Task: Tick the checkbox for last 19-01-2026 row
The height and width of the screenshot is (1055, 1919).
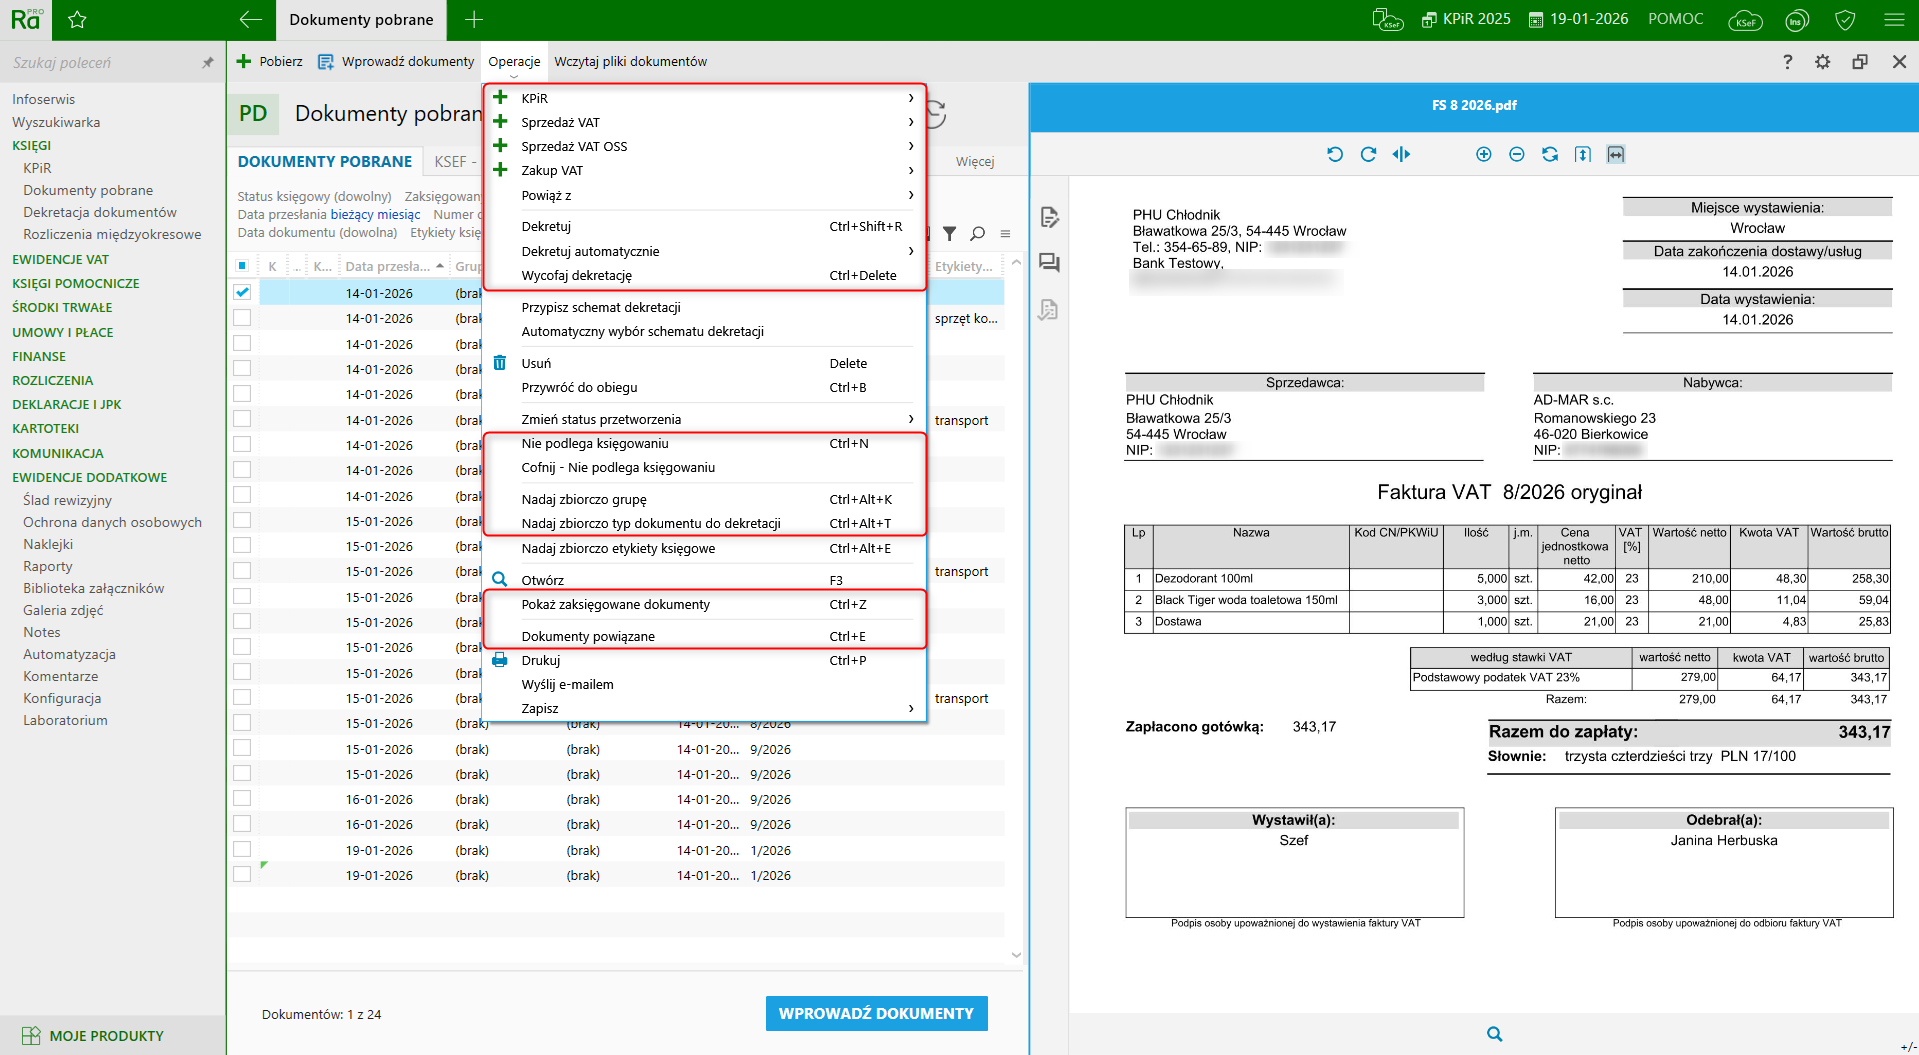Action: coord(242,875)
